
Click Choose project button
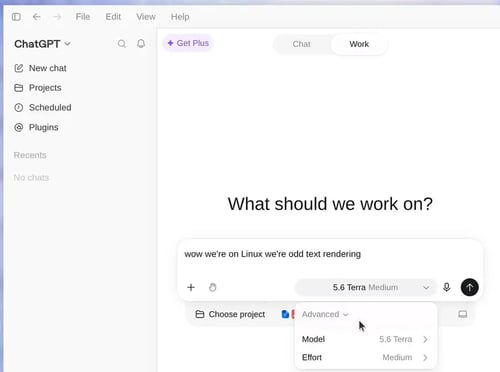[x=230, y=314]
